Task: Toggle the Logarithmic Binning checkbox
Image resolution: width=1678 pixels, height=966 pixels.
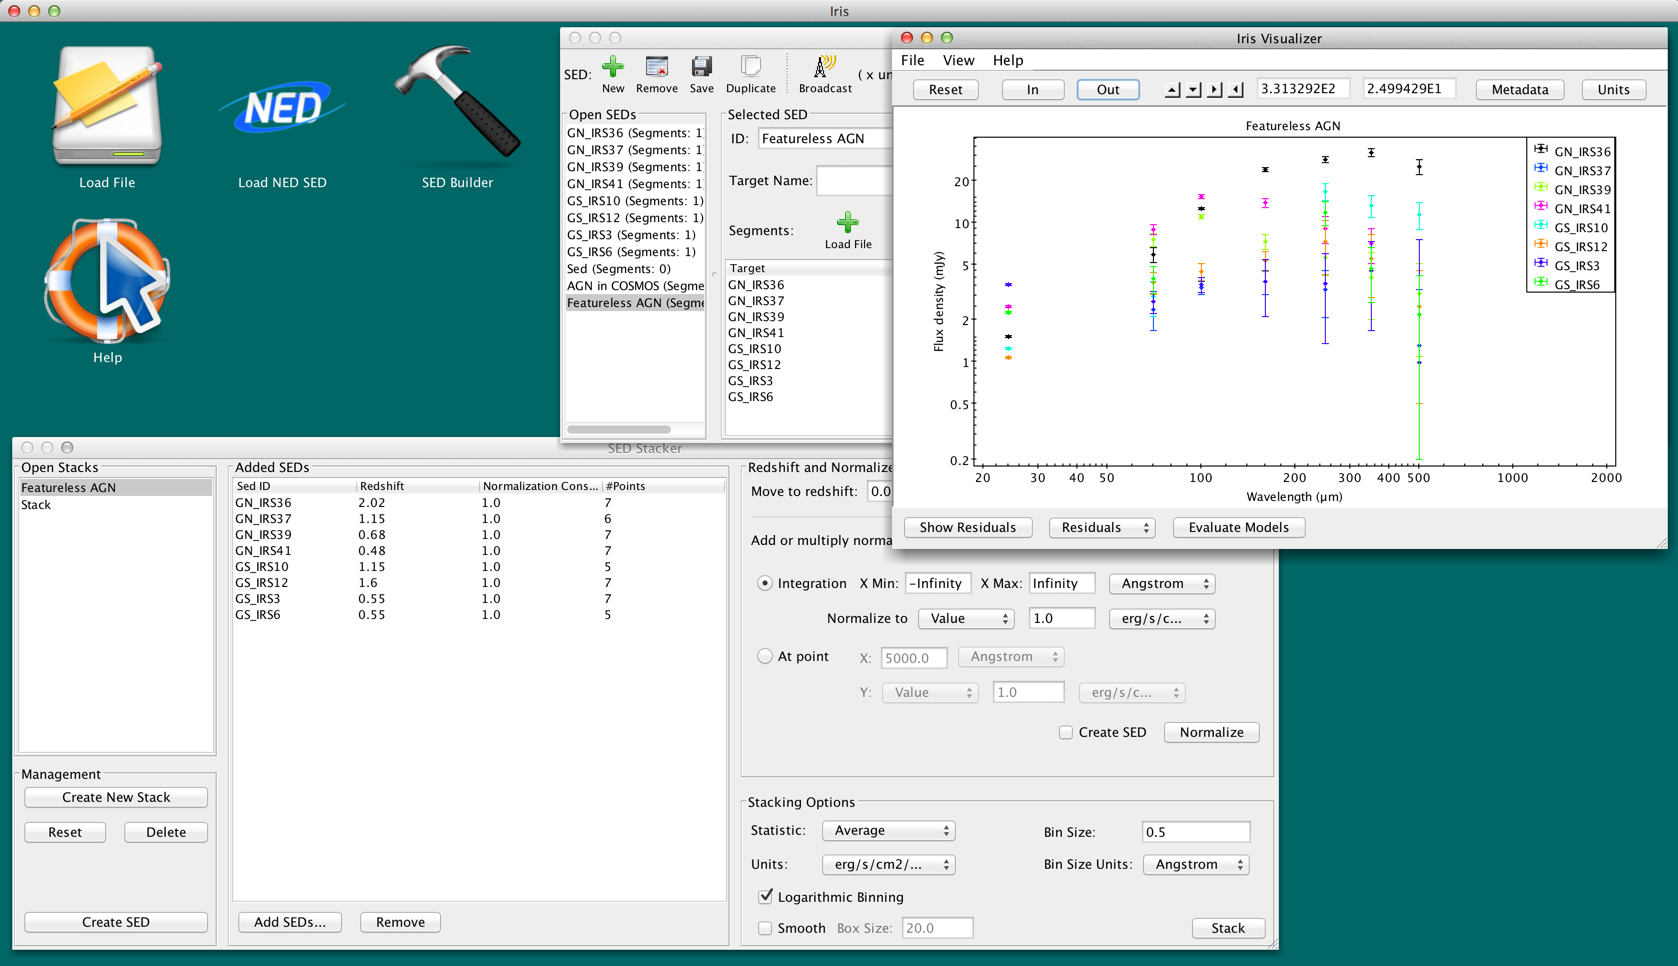Action: coord(766,896)
